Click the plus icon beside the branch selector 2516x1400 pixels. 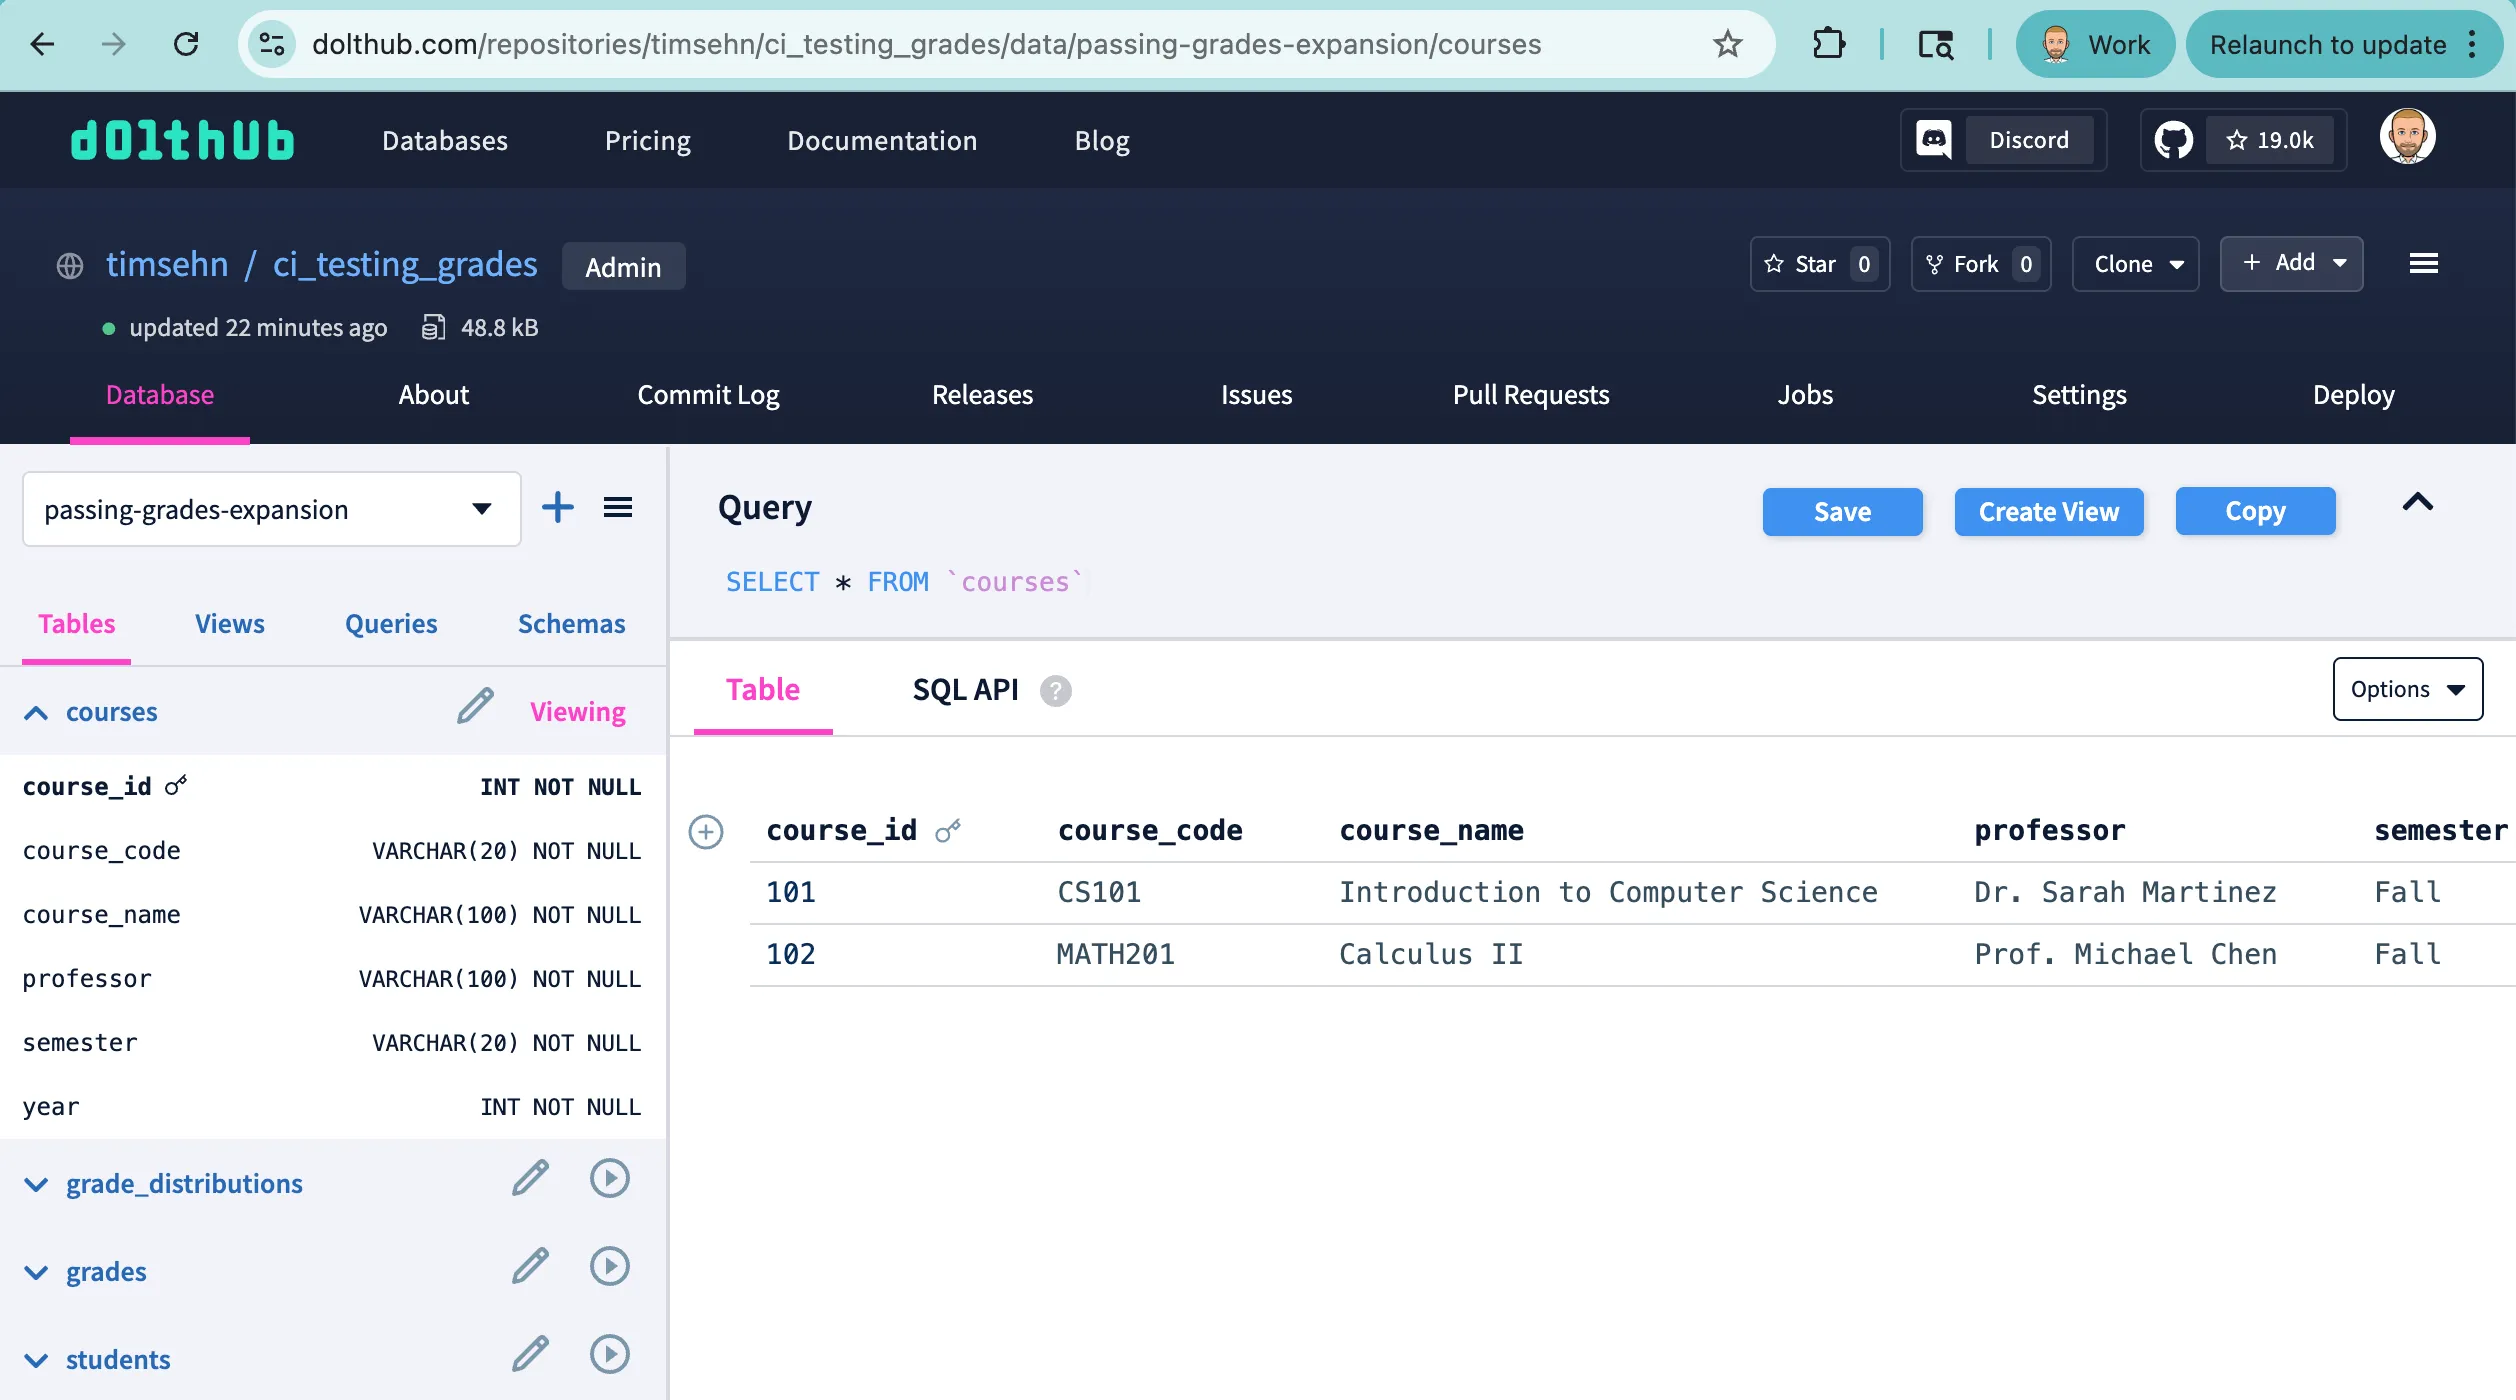(x=558, y=508)
